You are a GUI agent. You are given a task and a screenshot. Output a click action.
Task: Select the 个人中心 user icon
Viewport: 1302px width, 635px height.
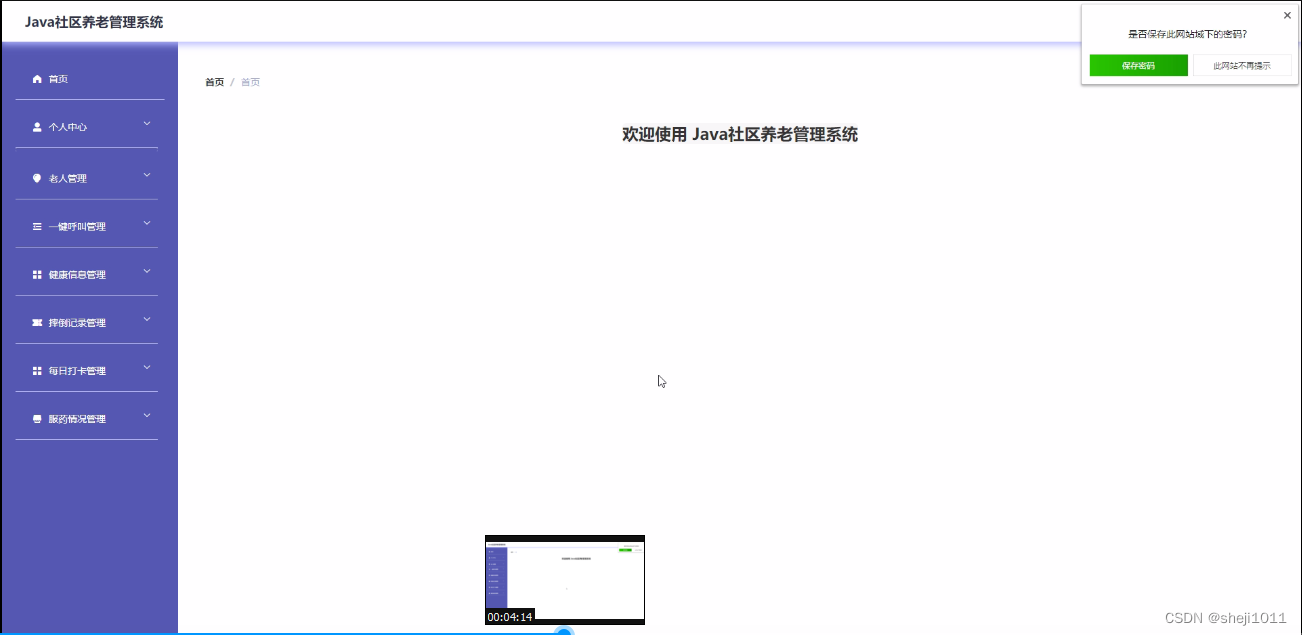(x=35, y=127)
